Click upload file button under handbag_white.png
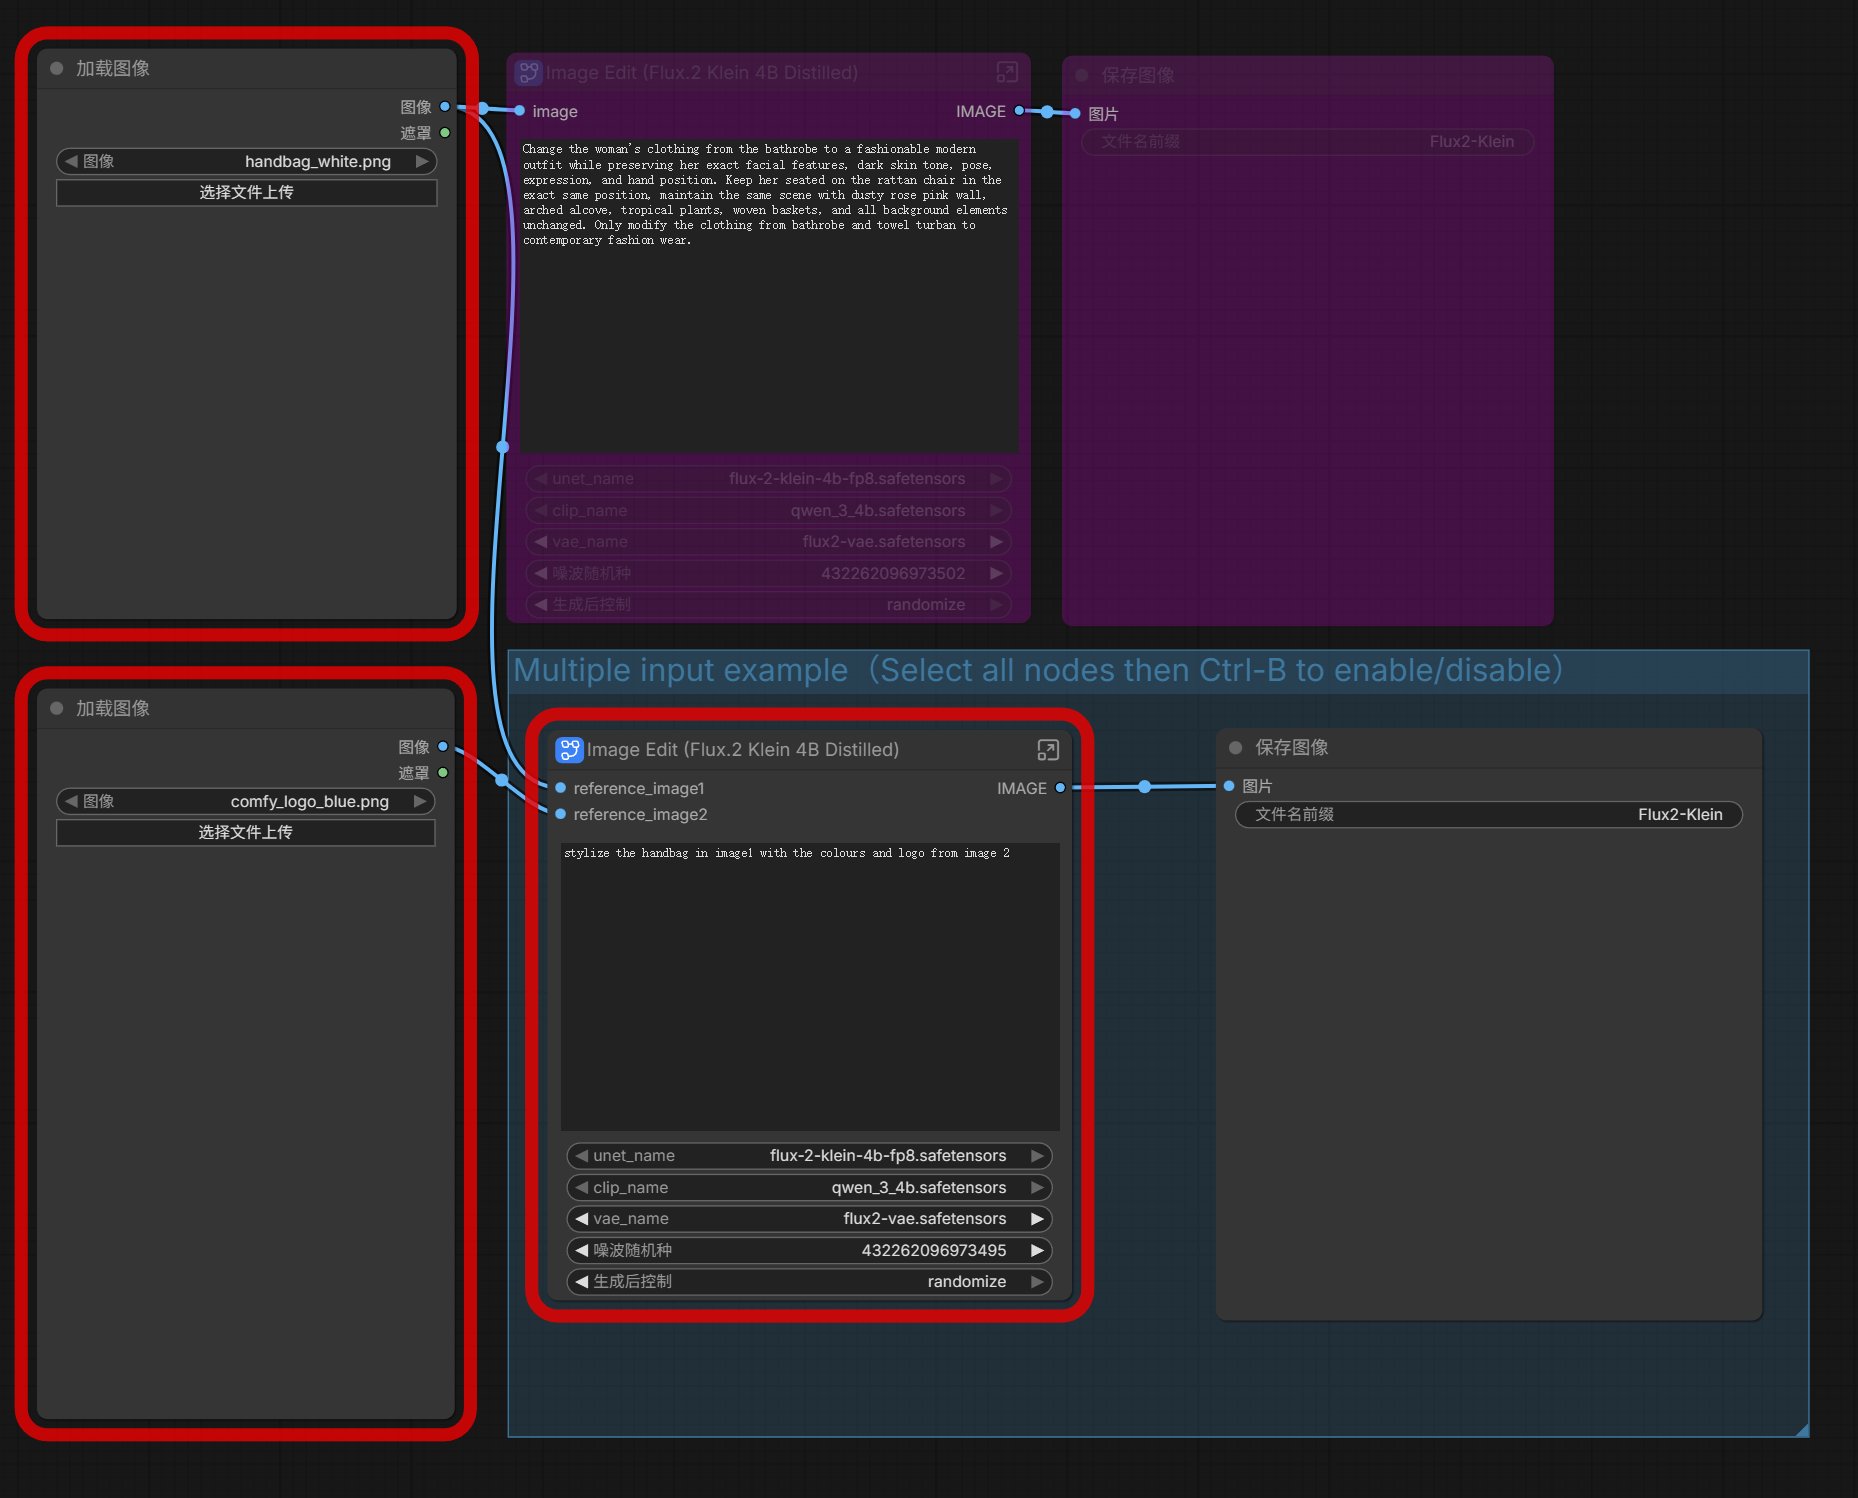The width and height of the screenshot is (1858, 1498). coord(246,193)
